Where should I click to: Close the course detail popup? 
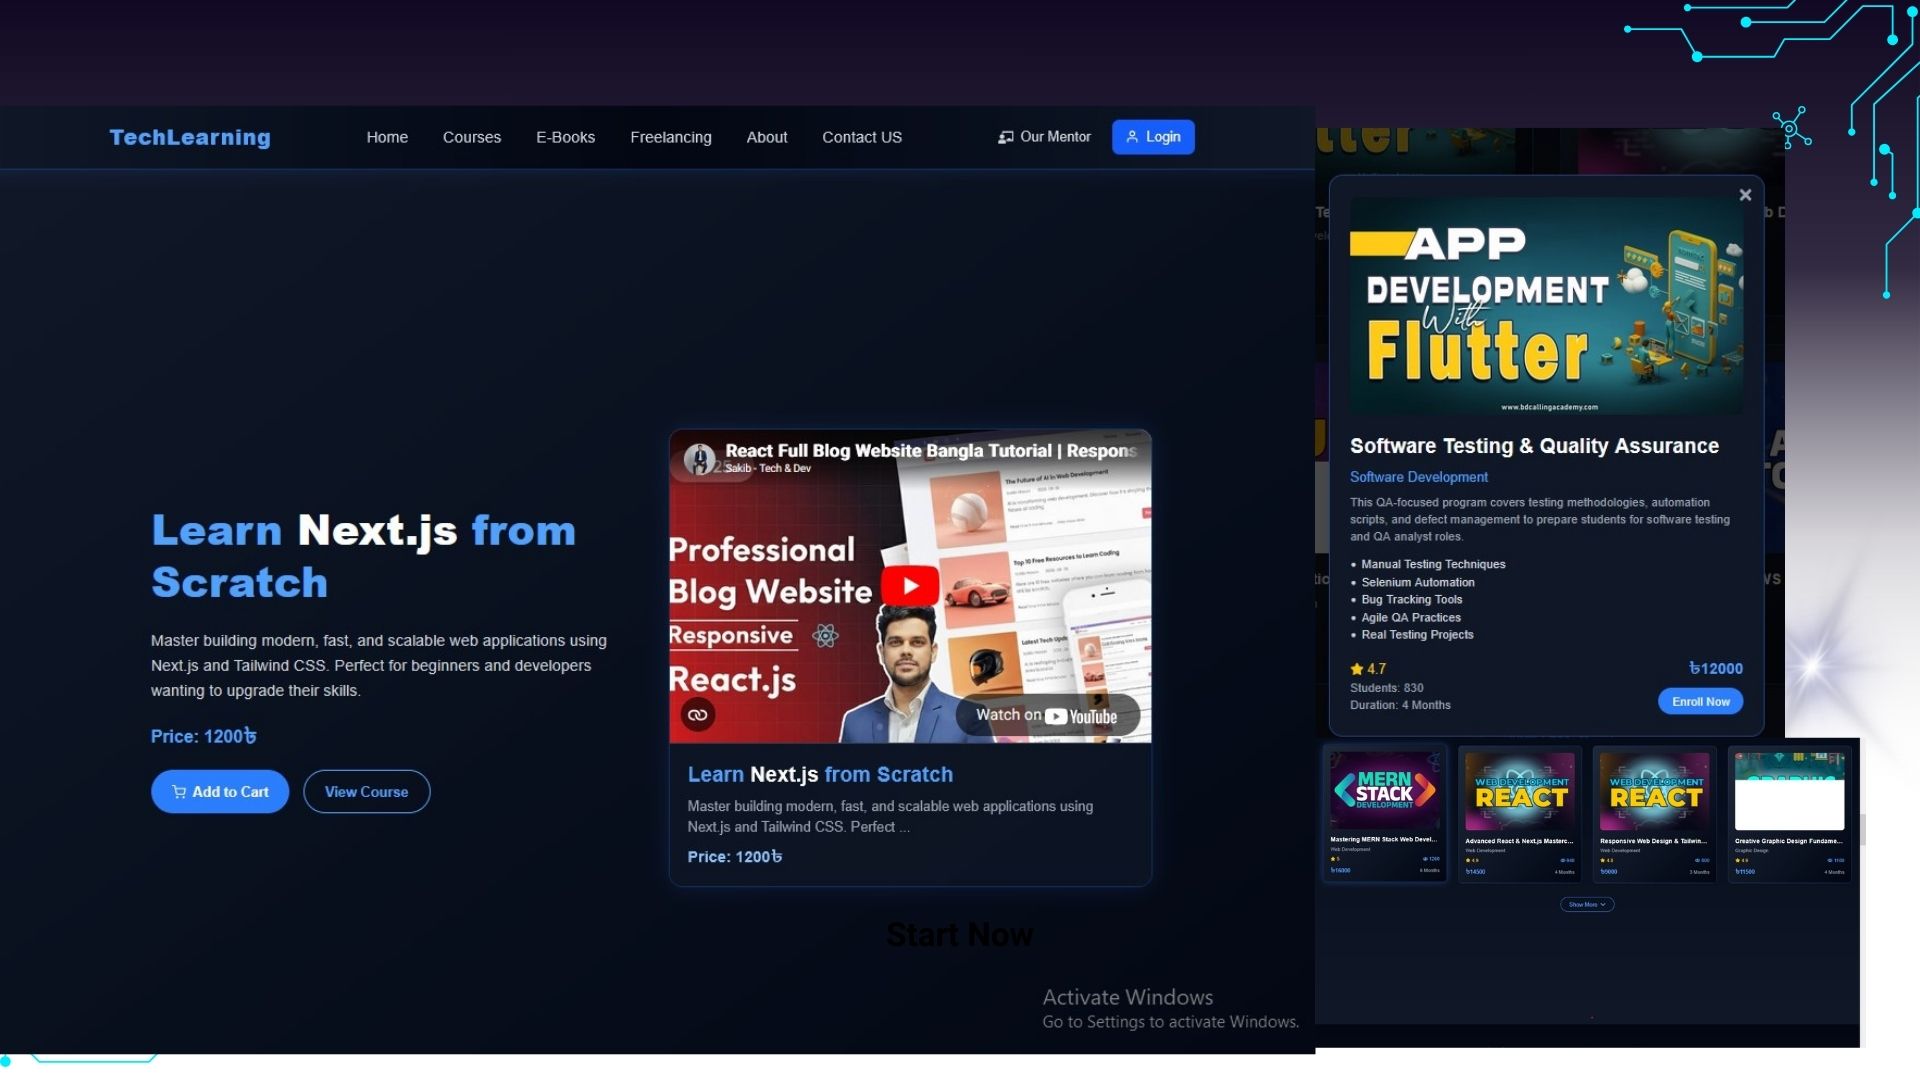pos(1745,195)
